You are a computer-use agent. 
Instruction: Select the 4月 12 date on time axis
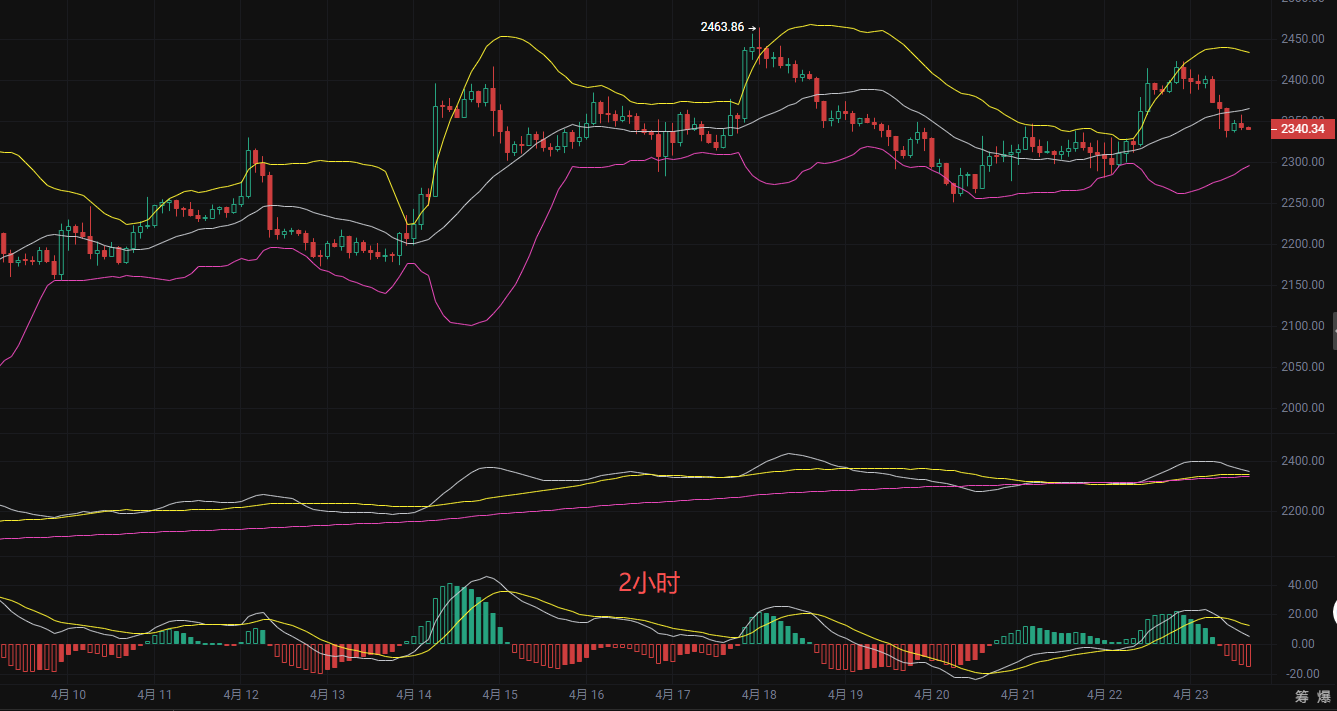click(241, 694)
